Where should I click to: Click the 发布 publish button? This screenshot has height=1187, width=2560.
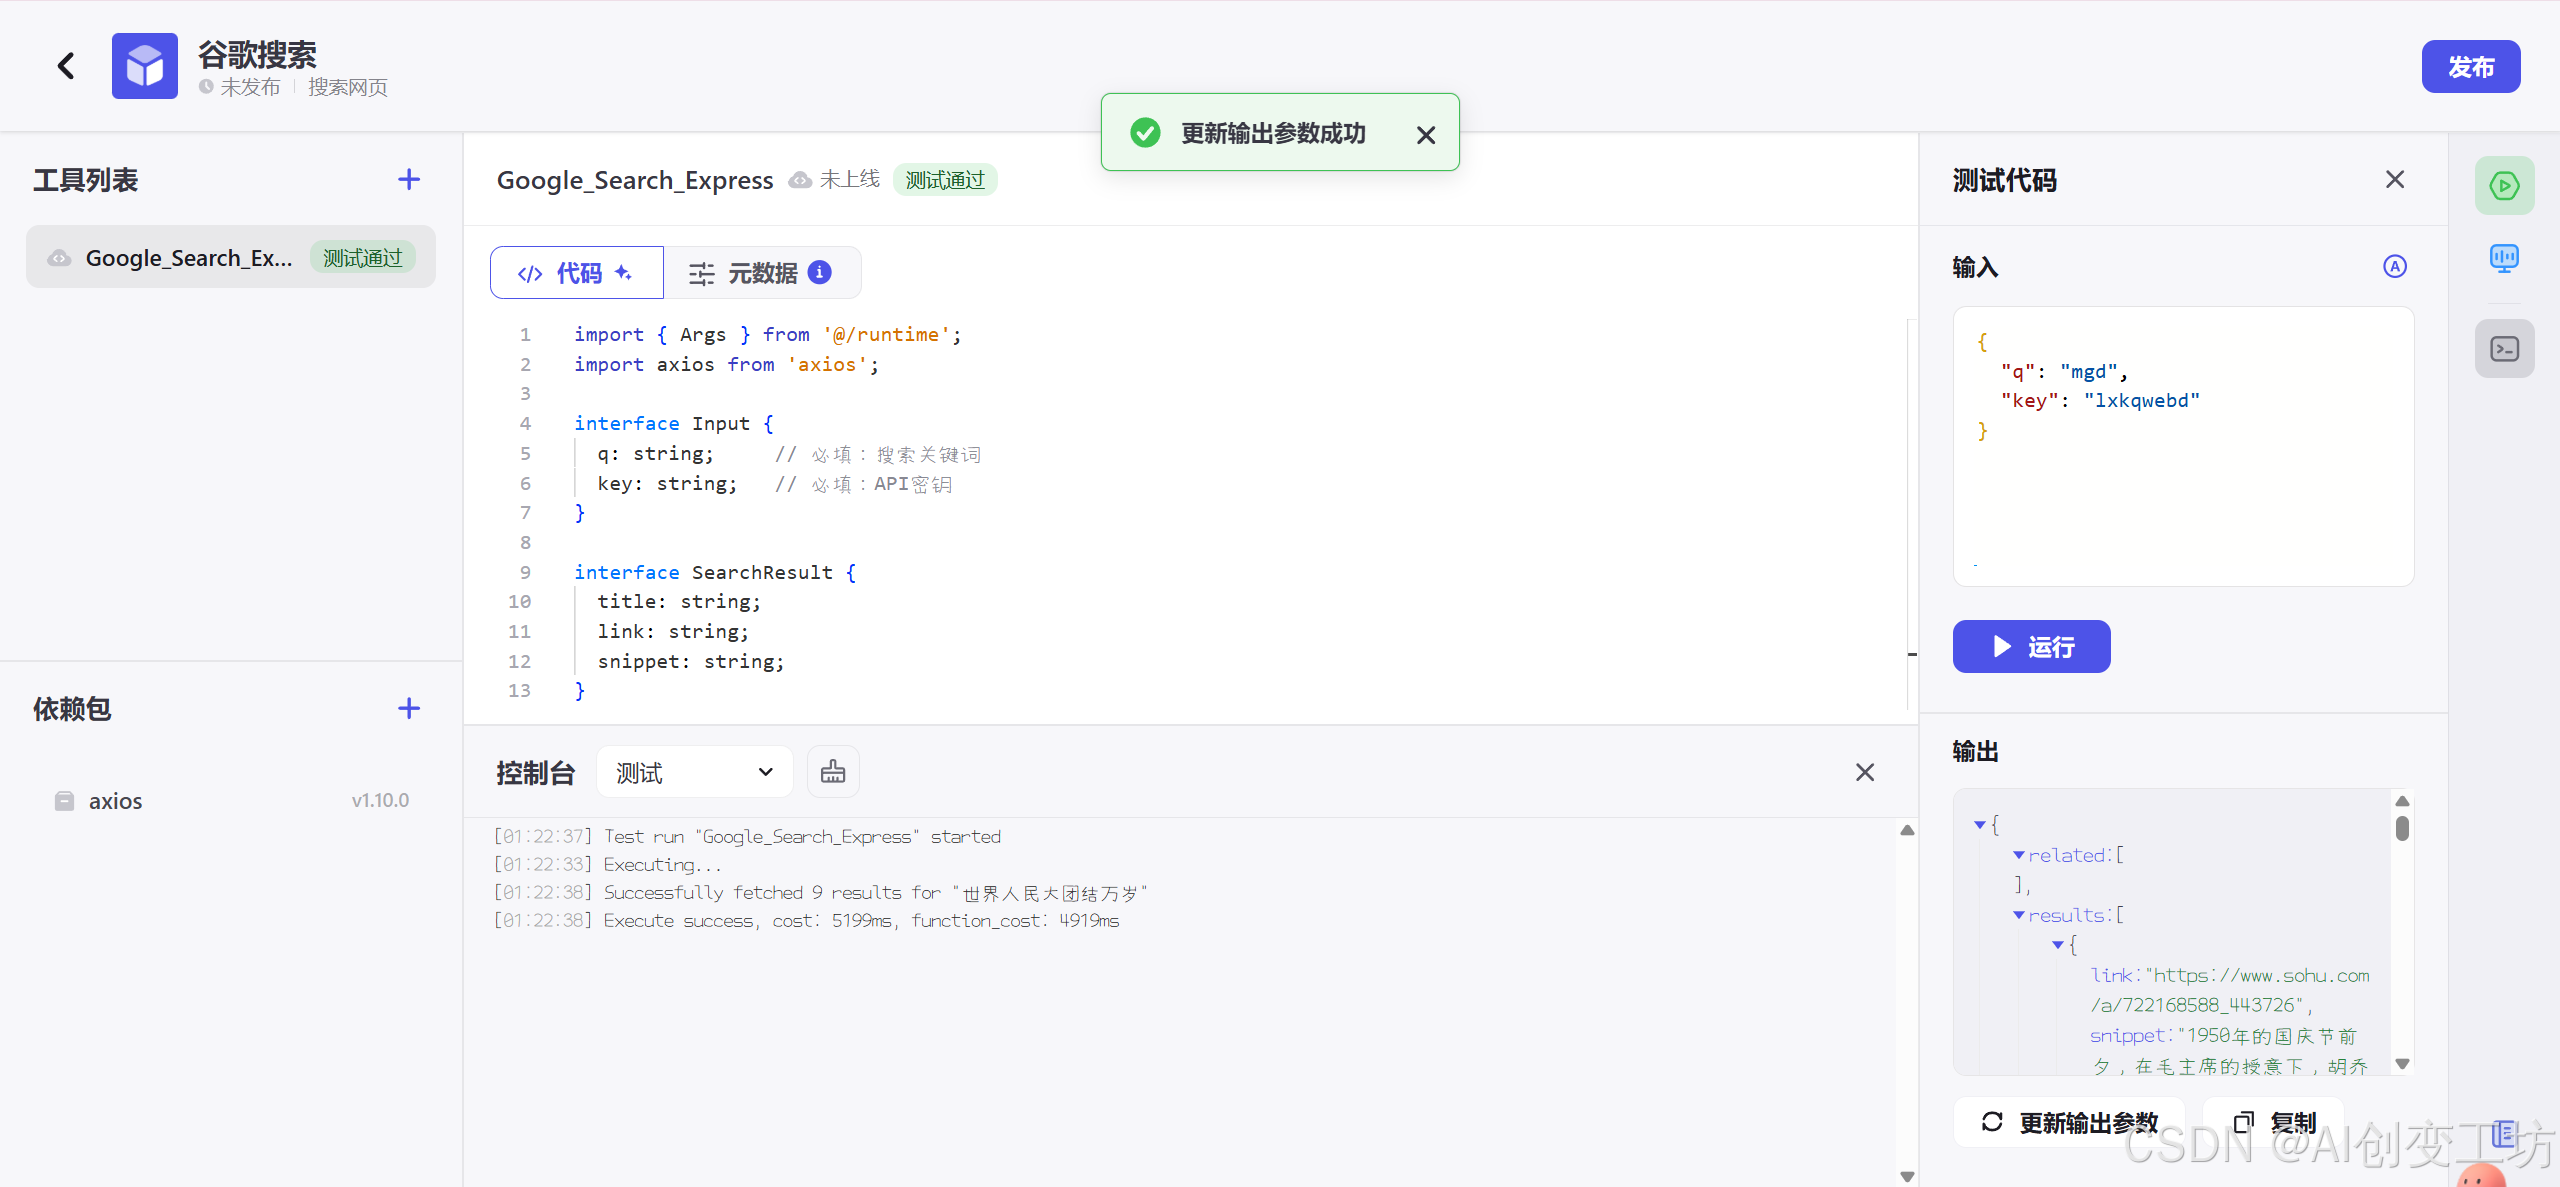pos(2470,67)
